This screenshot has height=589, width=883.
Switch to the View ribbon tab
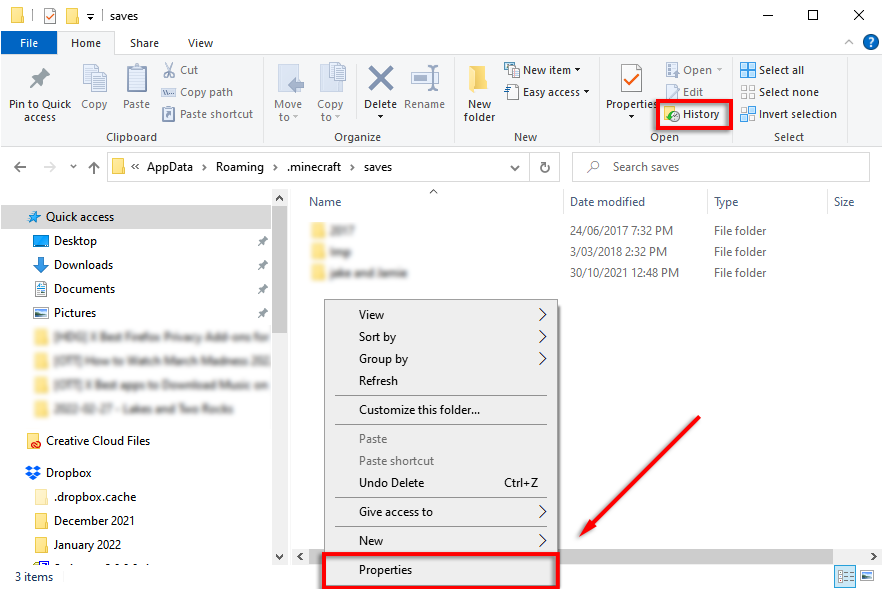pyautogui.click(x=200, y=43)
